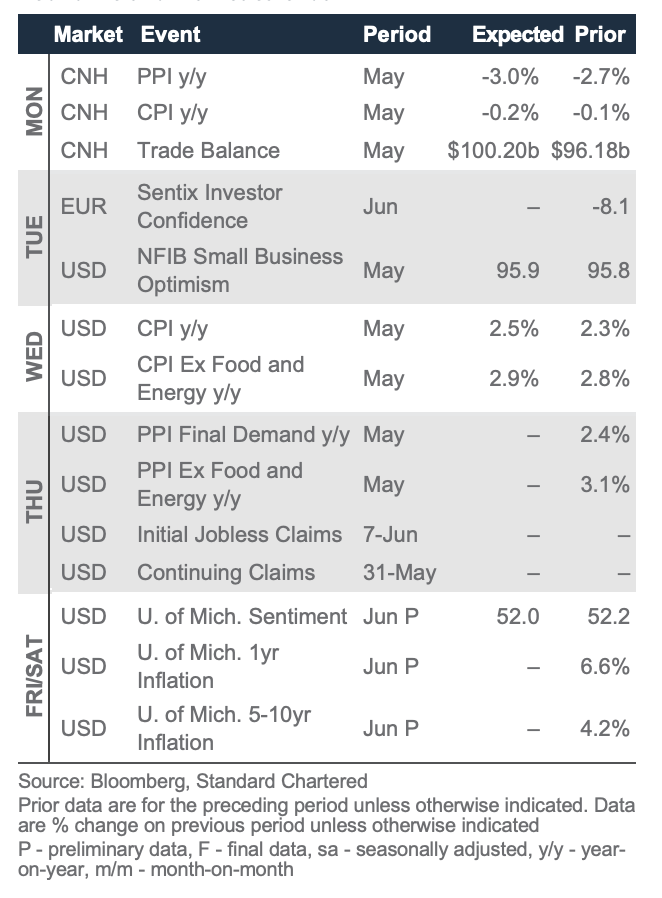Select the TUE day label
The image size is (662, 898).
(x=34, y=237)
